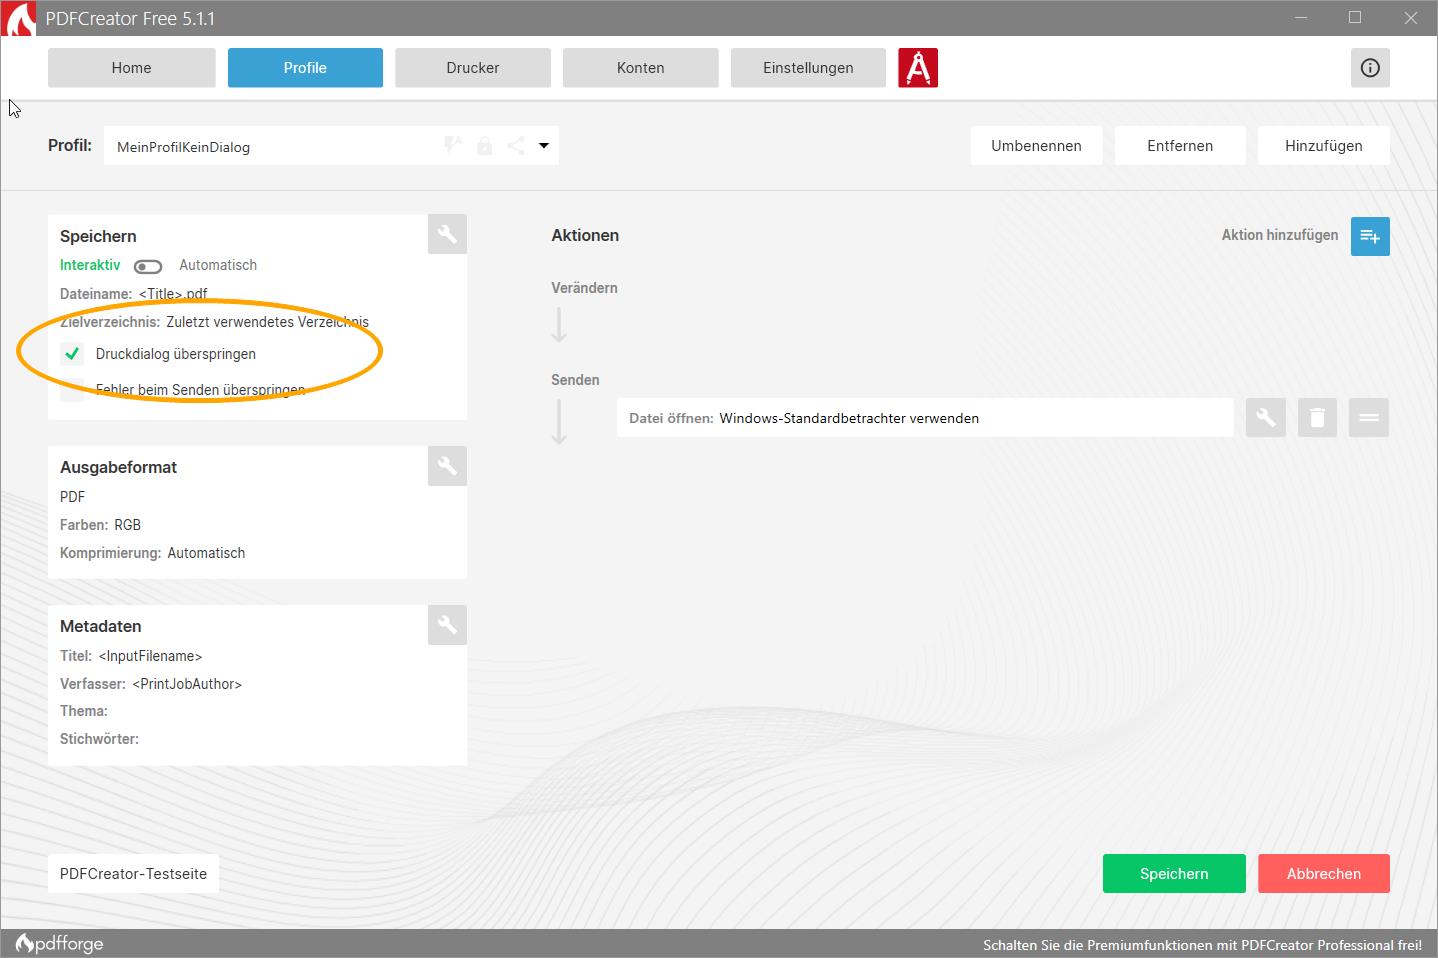Click Hinzufügen to add profile
Viewport: 1438px width, 958px height.
coord(1324,146)
